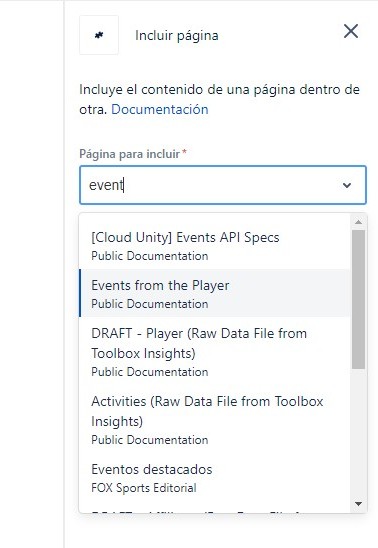The width and height of the screenshot is (378, 548).
Task: Select Eventos destacados from FOX Sports Editorial
Action: [x=215, y=477]
